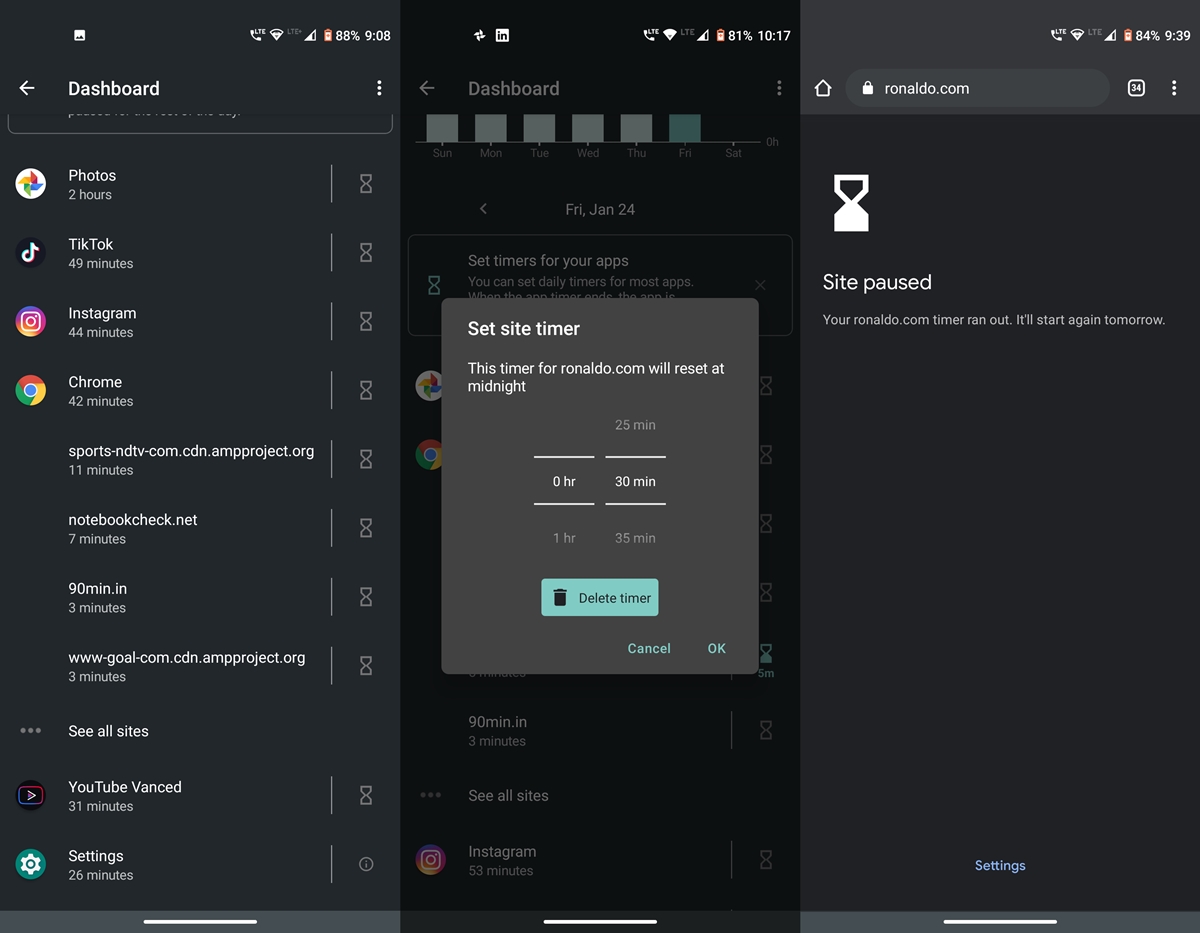Screen dimensions: 1200x933
Task: Set timer hourglass for TikTok
Action: 366,253
